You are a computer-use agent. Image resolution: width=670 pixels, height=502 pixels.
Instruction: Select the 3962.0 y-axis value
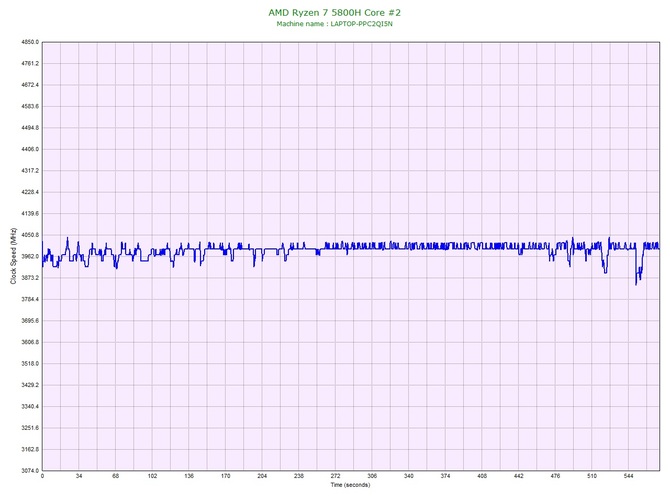tap(30, 257)
